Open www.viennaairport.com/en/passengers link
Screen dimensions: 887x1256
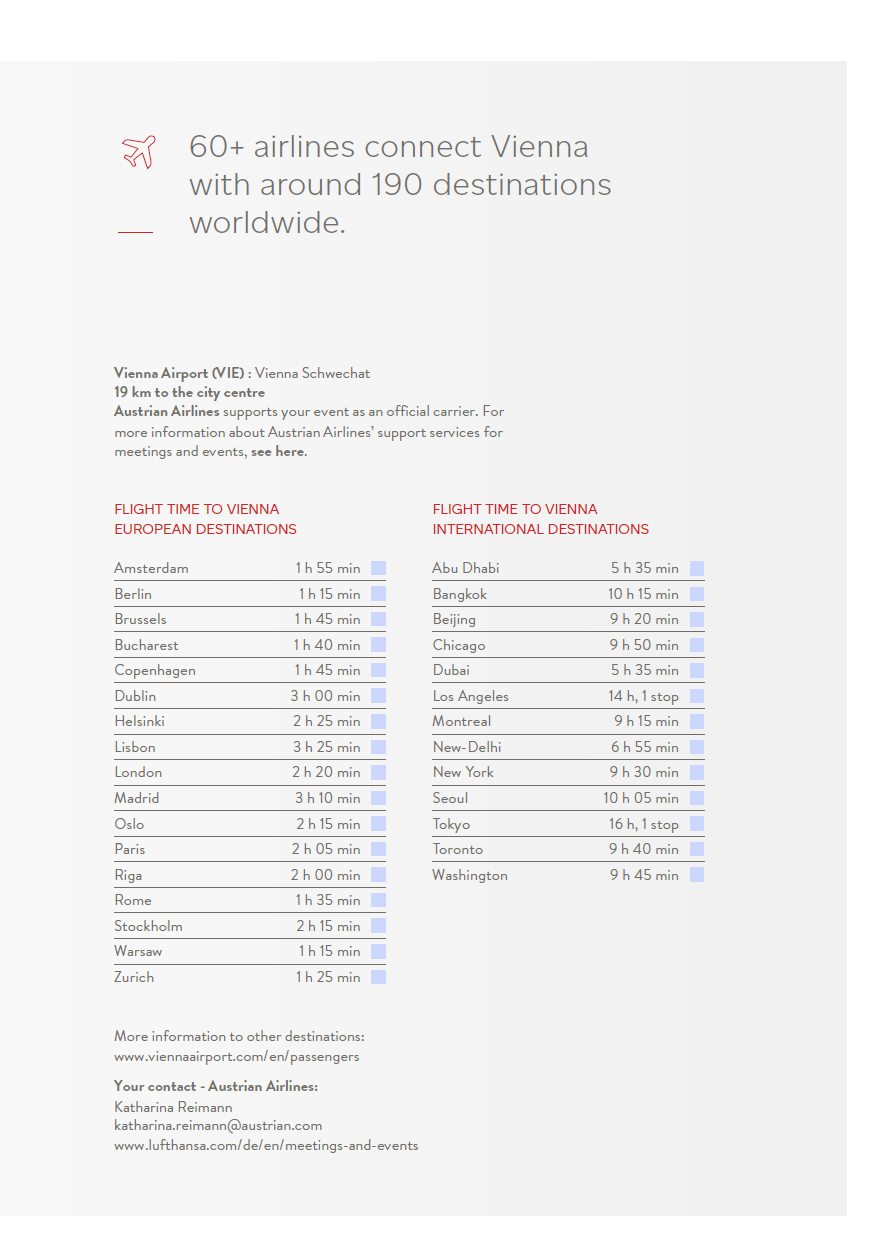click(237, 1056)
